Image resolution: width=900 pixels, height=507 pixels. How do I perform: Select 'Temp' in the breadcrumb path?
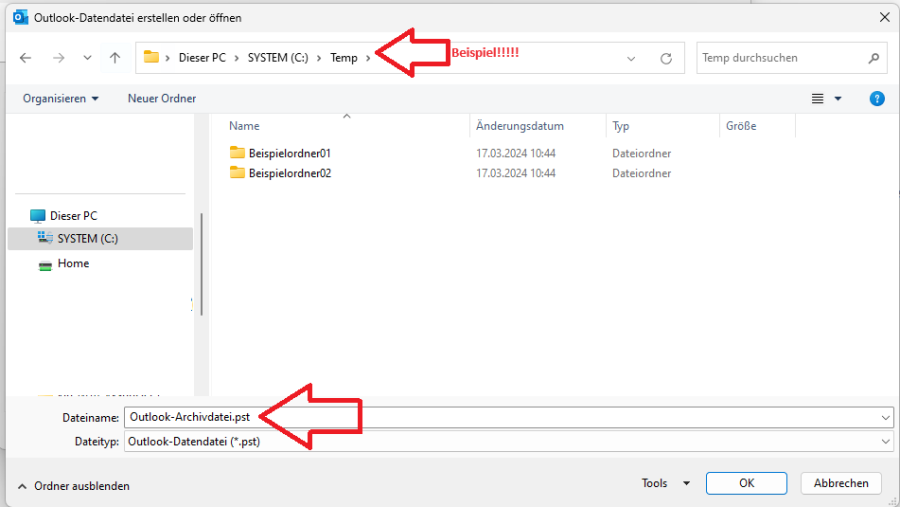point(344,58)
